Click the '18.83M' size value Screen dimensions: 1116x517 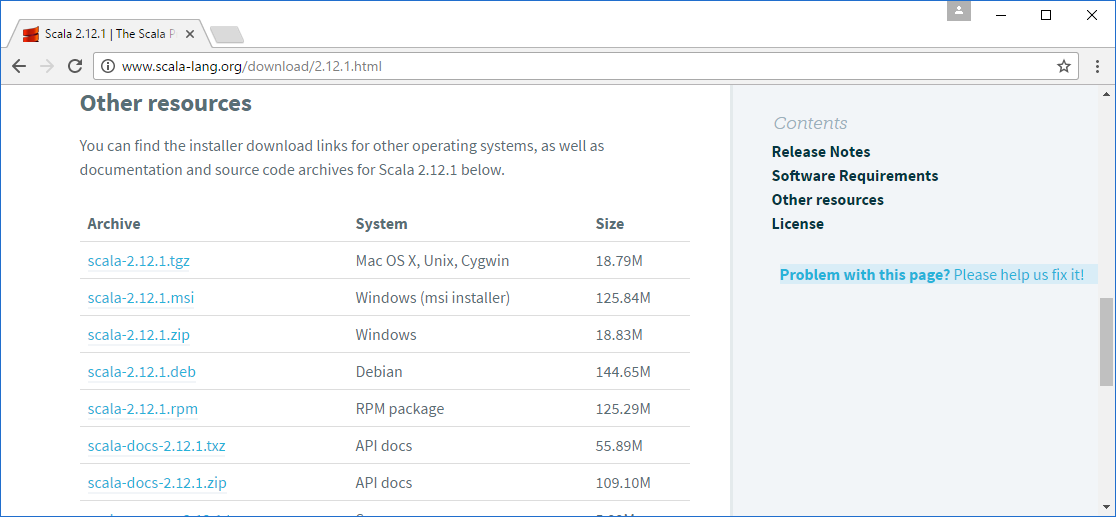coord(619,335)
